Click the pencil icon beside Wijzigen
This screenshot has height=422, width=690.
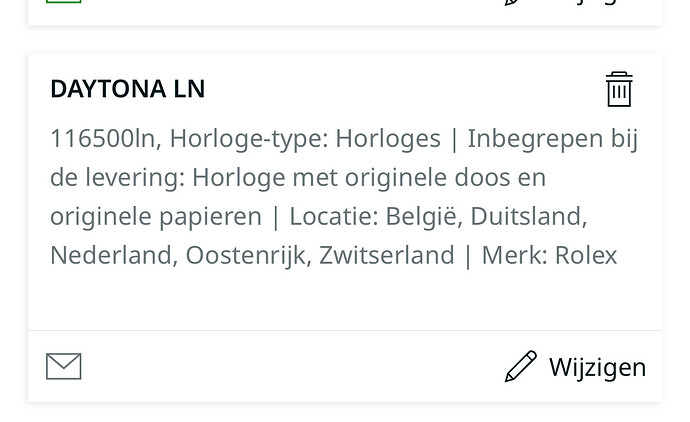[x=521, y=366]
